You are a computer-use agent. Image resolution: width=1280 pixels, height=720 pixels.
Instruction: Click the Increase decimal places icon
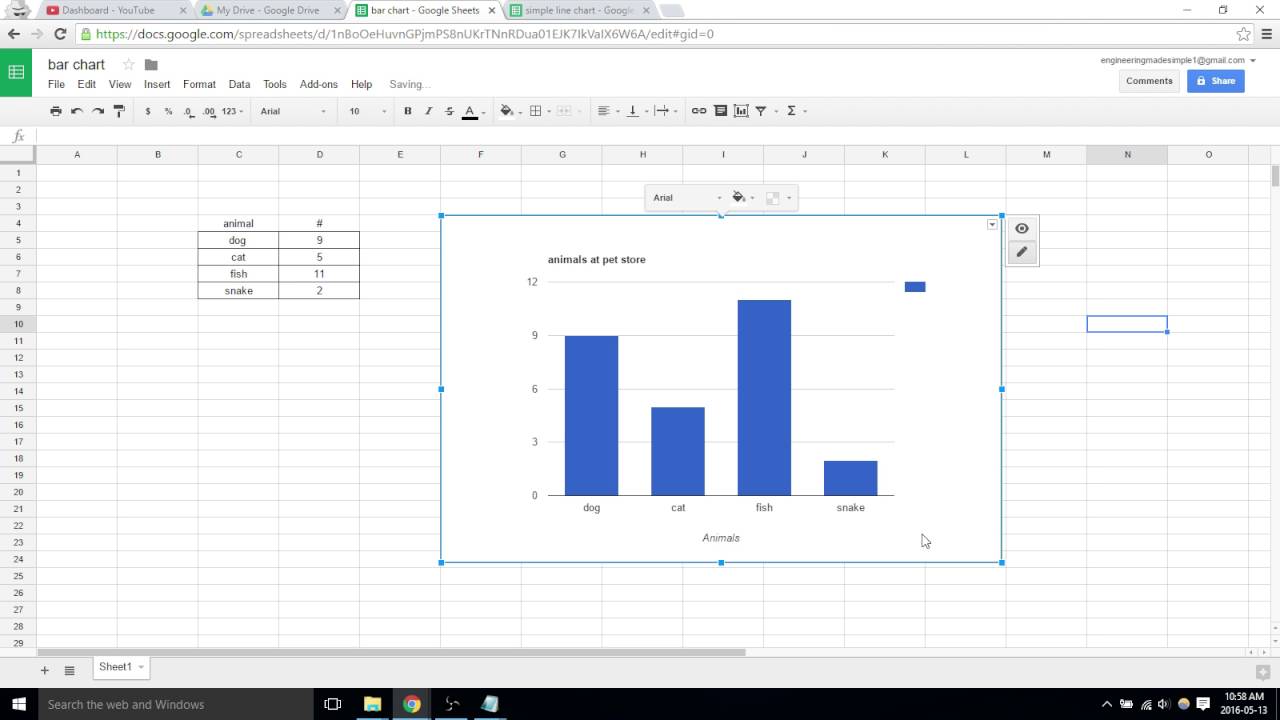209,111
